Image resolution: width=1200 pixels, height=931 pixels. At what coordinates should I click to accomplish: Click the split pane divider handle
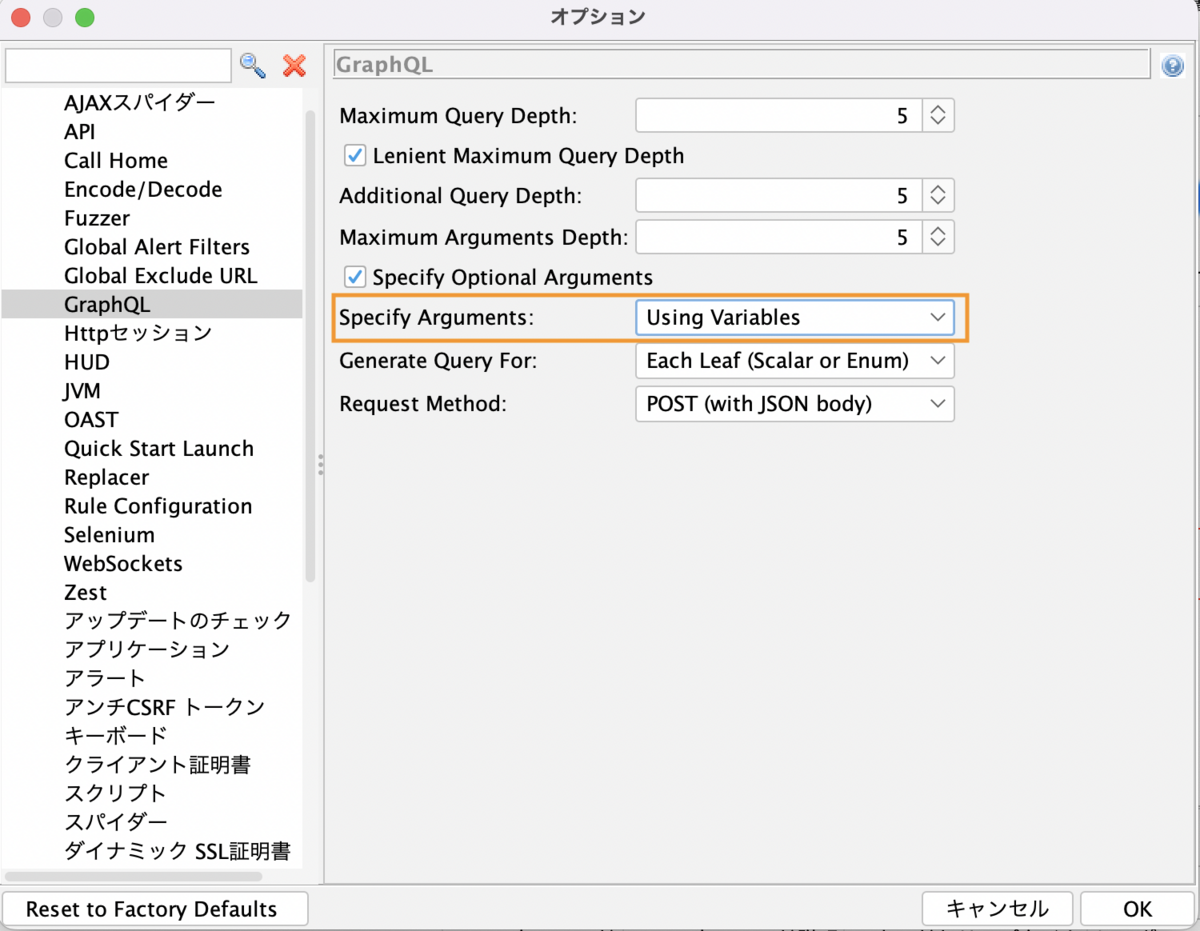(321, 465)
